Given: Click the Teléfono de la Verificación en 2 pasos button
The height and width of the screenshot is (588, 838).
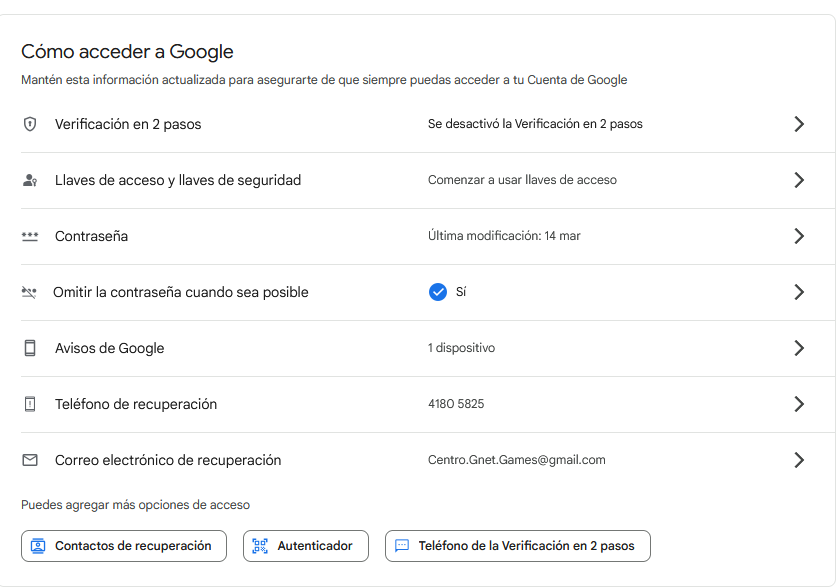Looking at the screenshot, I should [x=517, y=546].
